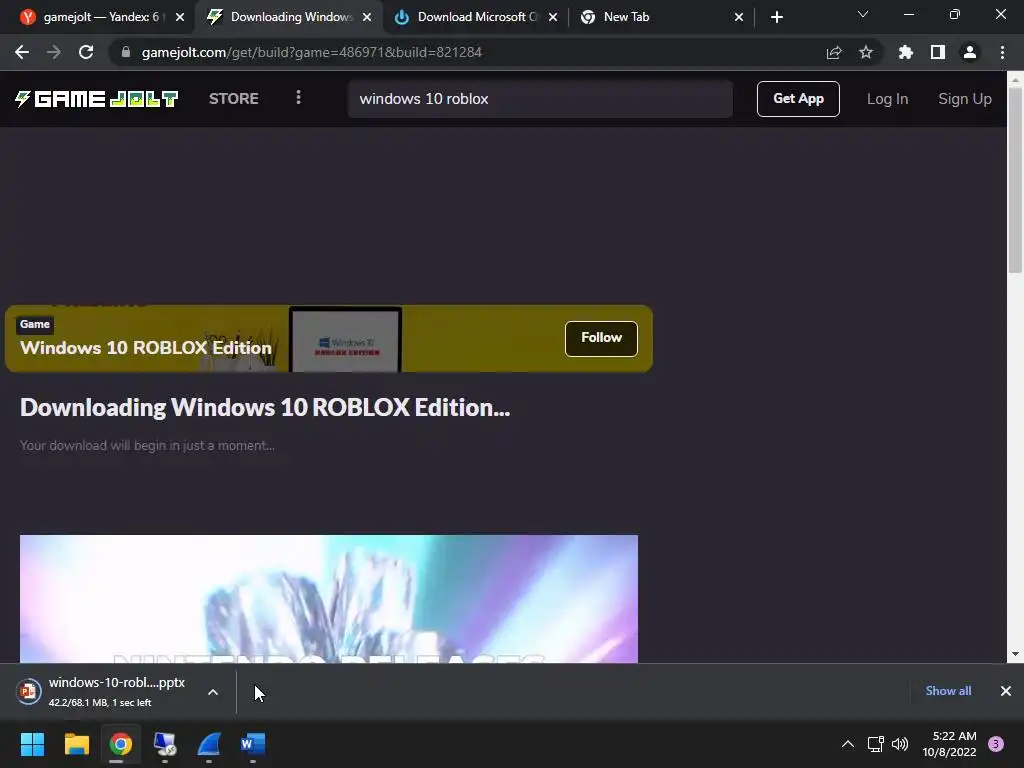Click the Chrome taskbar icon
Image resolution: width=1024 pixels, height=768 pixels.
coord(120,744)
